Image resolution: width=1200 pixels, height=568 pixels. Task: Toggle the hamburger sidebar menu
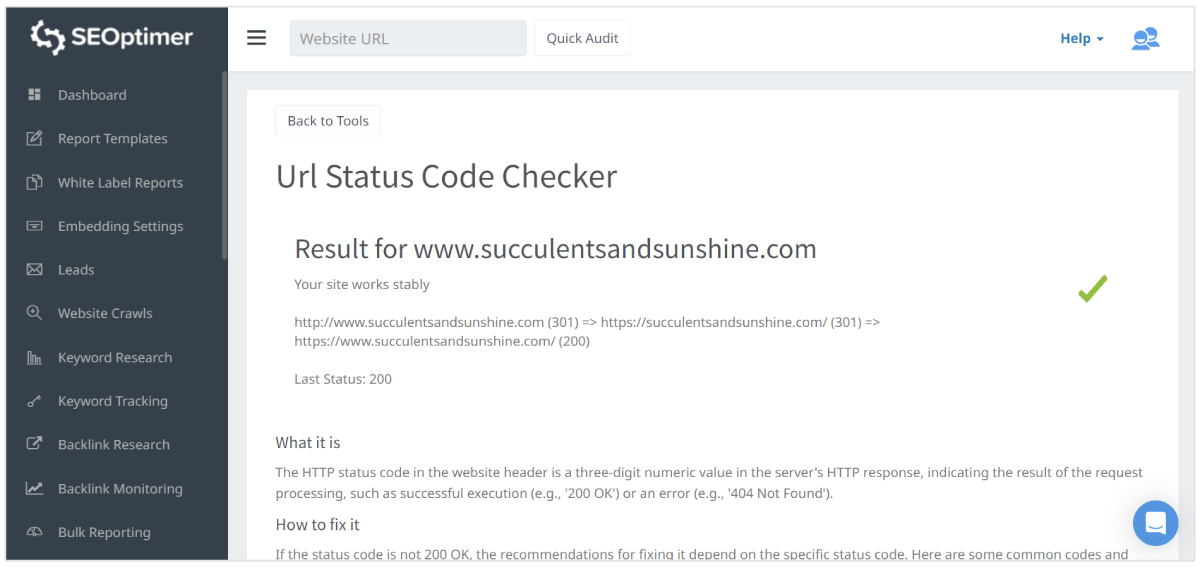[257, 38]
